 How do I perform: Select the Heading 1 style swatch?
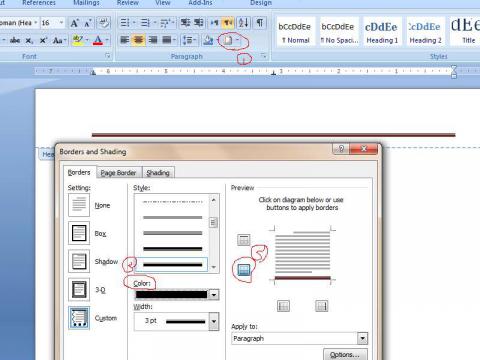(382, 32)
